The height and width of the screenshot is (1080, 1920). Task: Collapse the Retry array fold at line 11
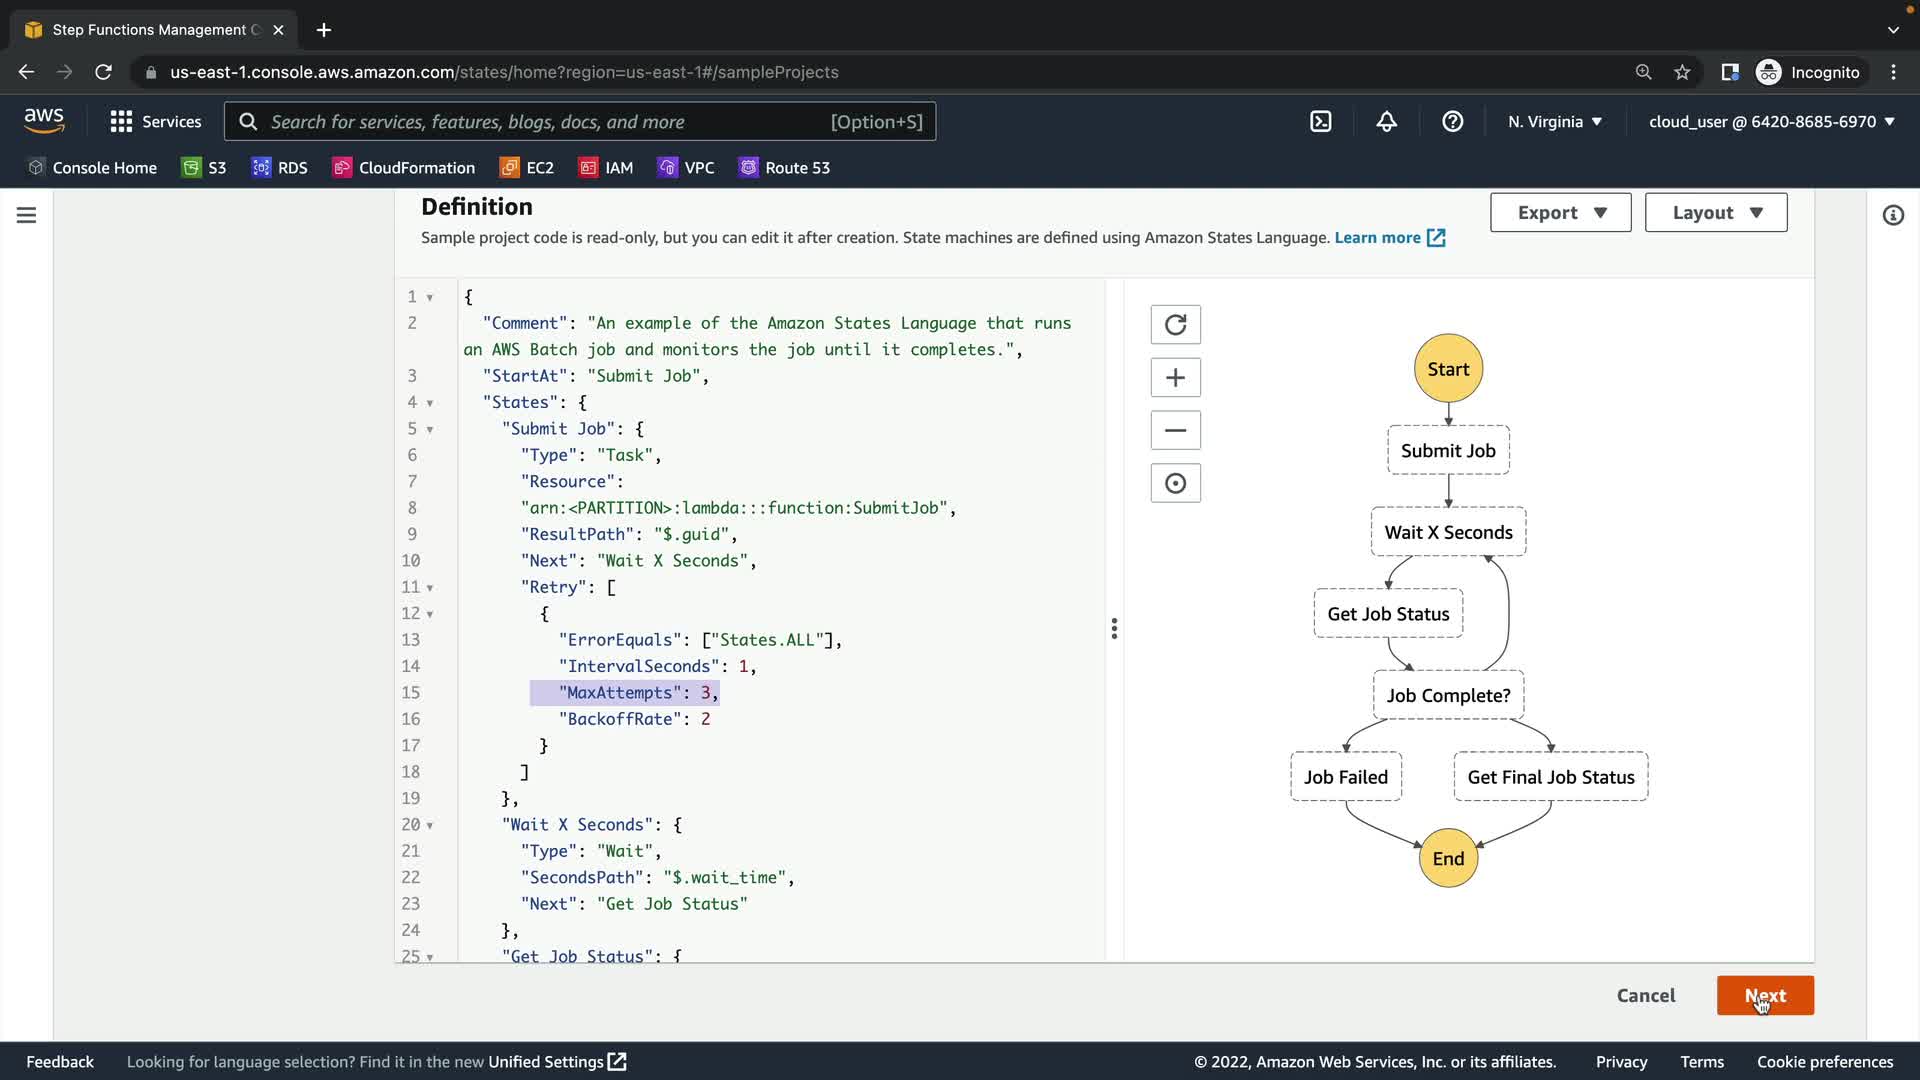click(430, 588)
